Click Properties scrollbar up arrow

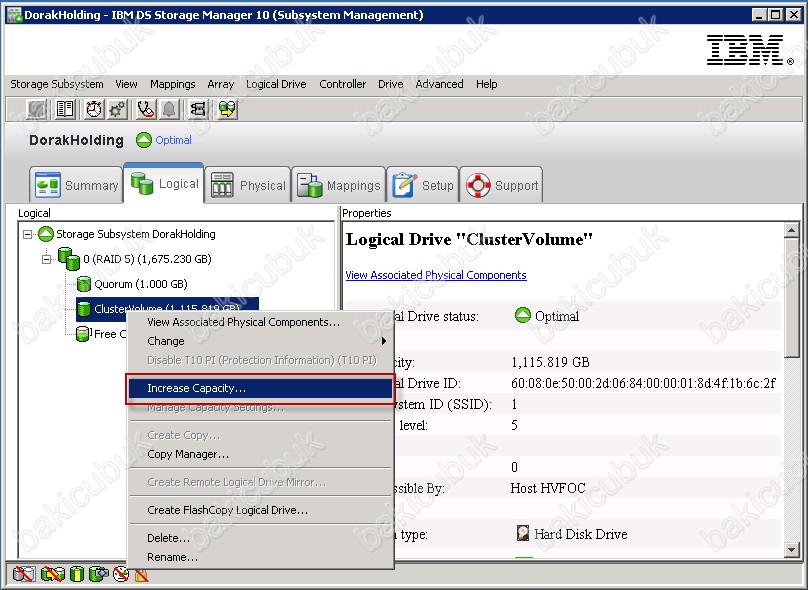click(x=792, y=229)
